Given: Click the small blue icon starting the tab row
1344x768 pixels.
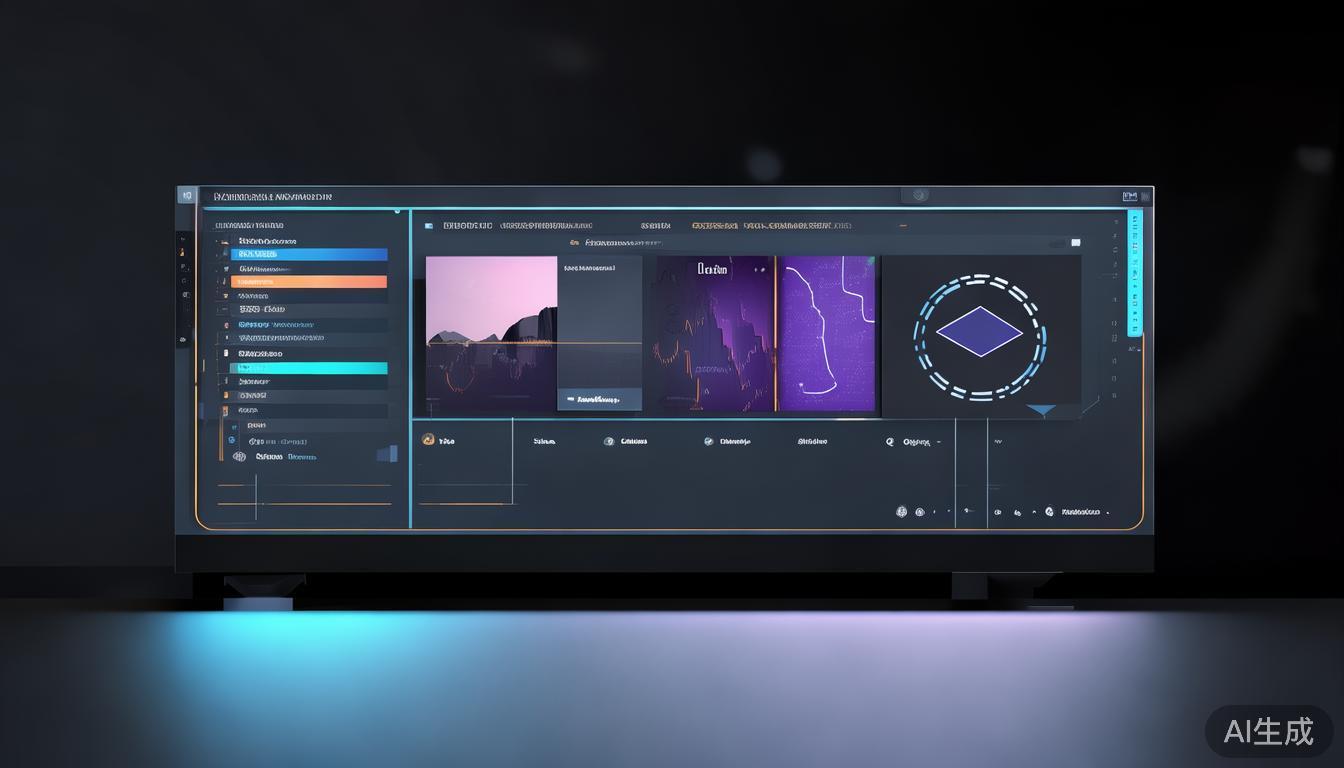Looking at the screenshot, I should click(427, 226).
